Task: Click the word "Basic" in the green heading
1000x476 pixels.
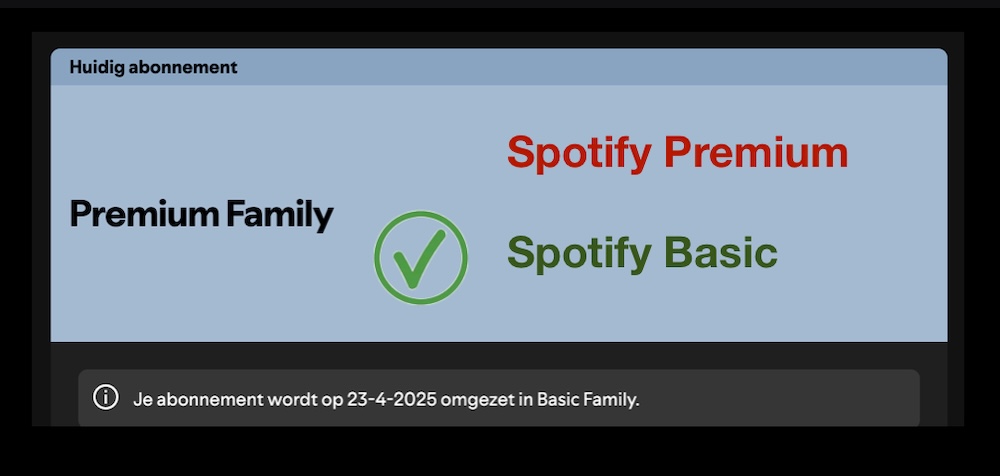Action: click(721, 253)
